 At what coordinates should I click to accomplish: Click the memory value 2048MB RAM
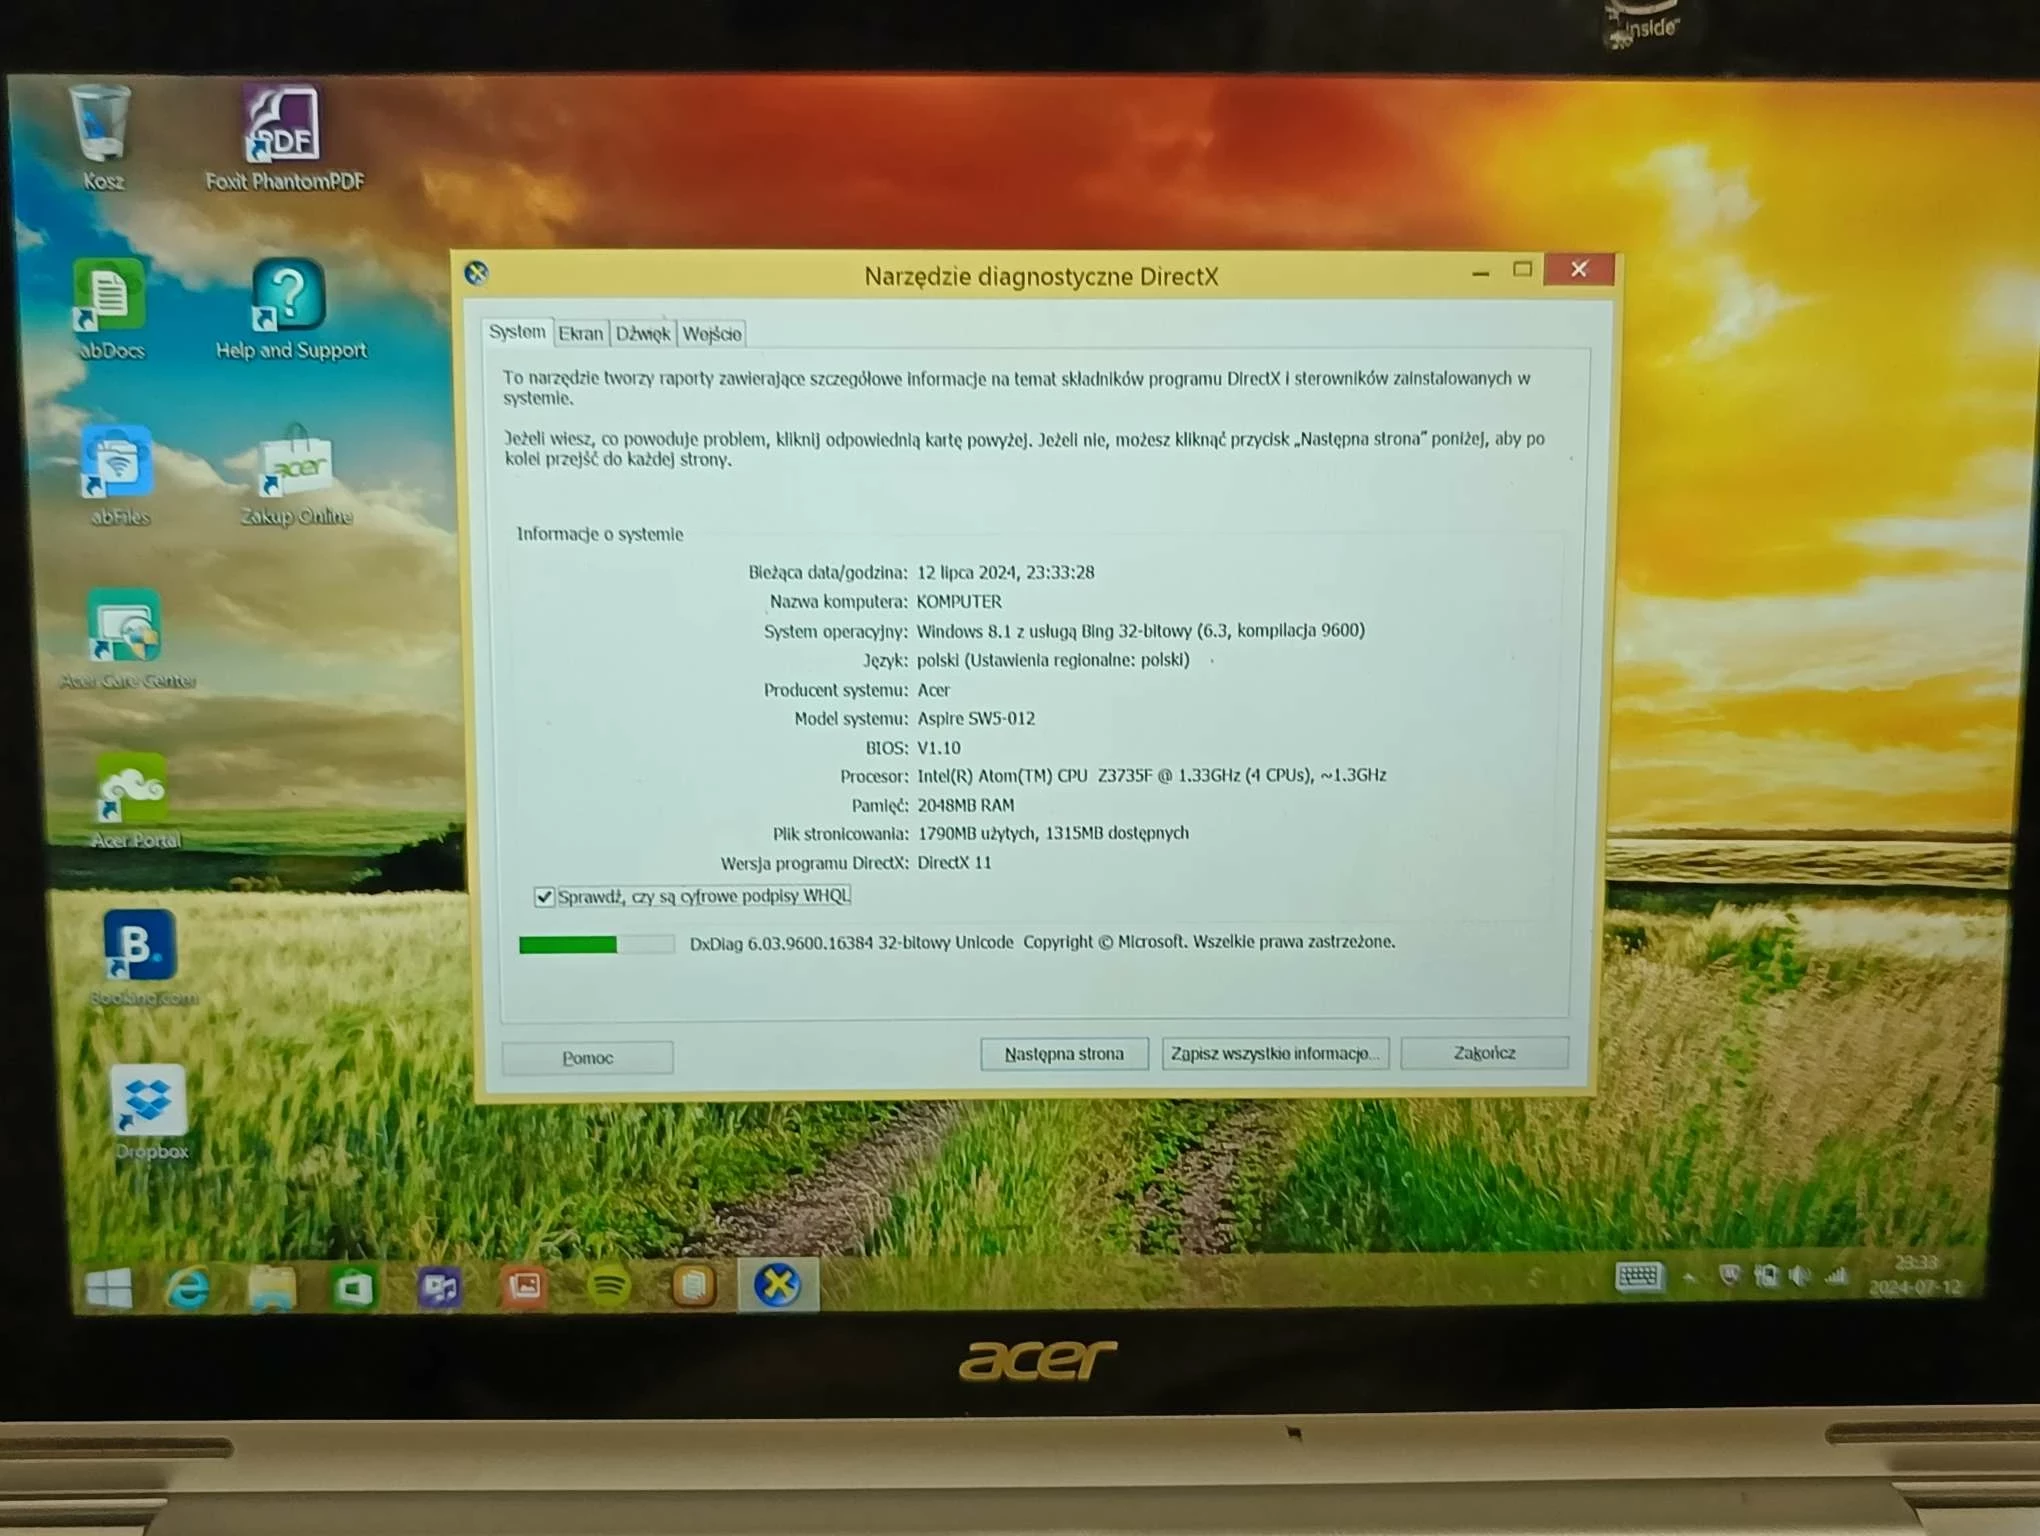(x=965, y=805)
